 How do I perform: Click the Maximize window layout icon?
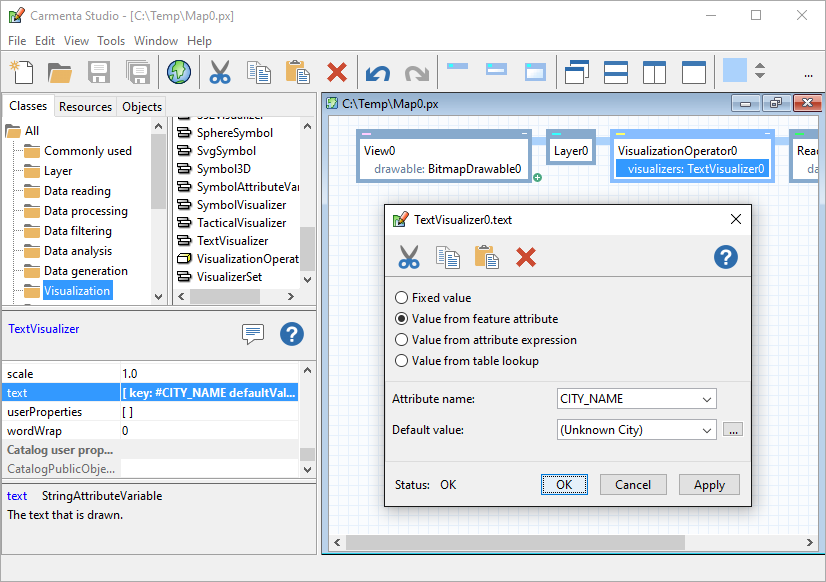(x=694, y=72)
